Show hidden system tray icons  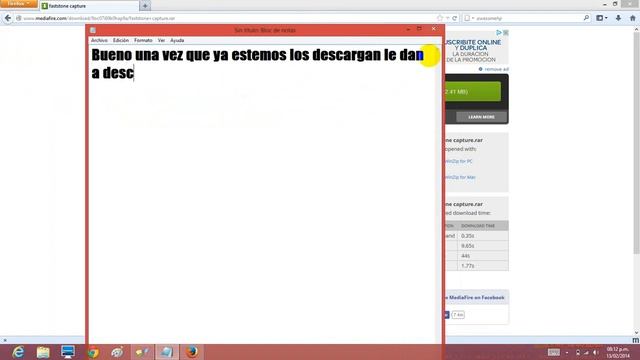(x=567, y=353)
